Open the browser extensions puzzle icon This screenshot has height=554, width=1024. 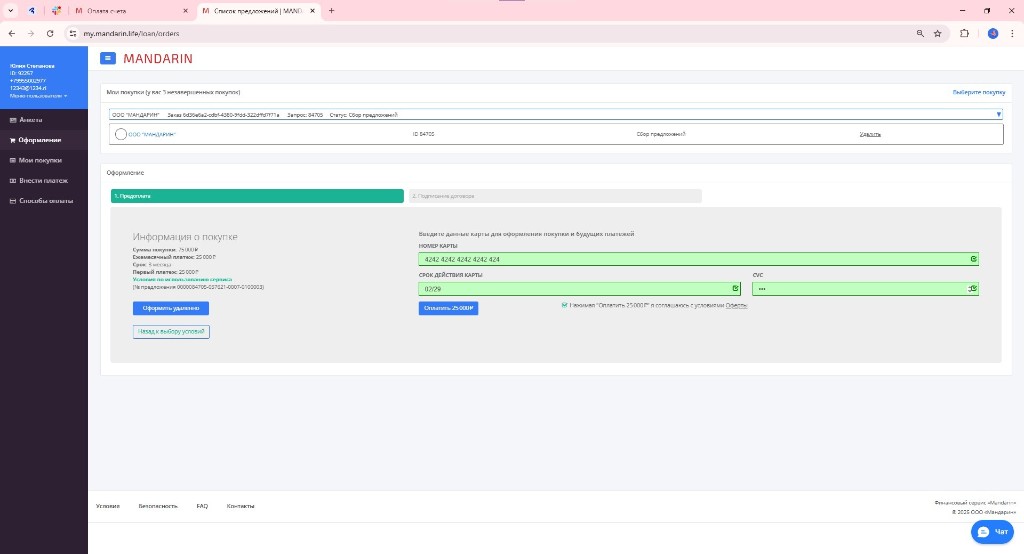click(x=964, y=33)
